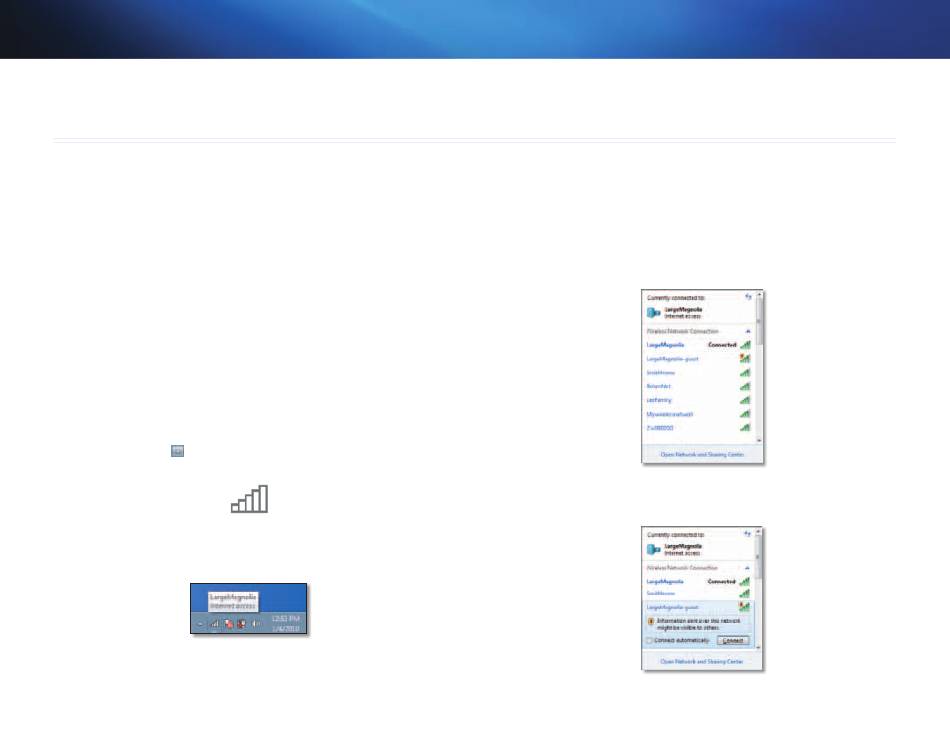Collapse Wireless Network Connection in lower panel

(x=745, y=567)
